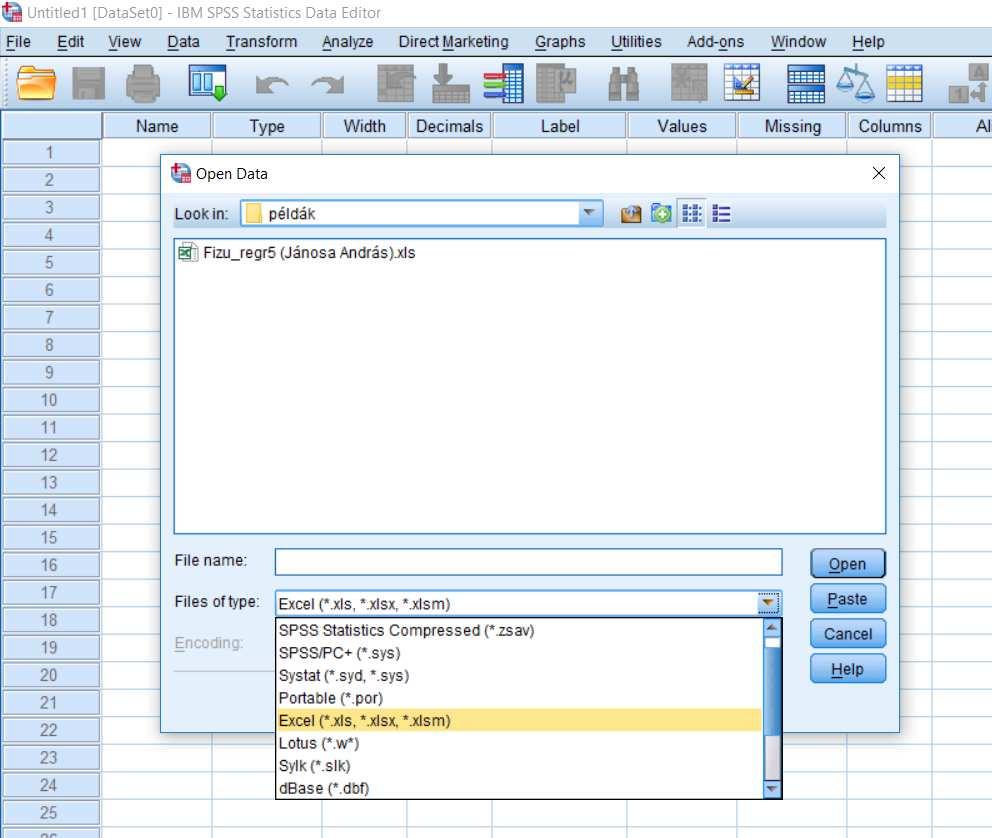992x838 pixels.
Task: Open the Variables info toolbar icon
Action: [x=504, y=83]
